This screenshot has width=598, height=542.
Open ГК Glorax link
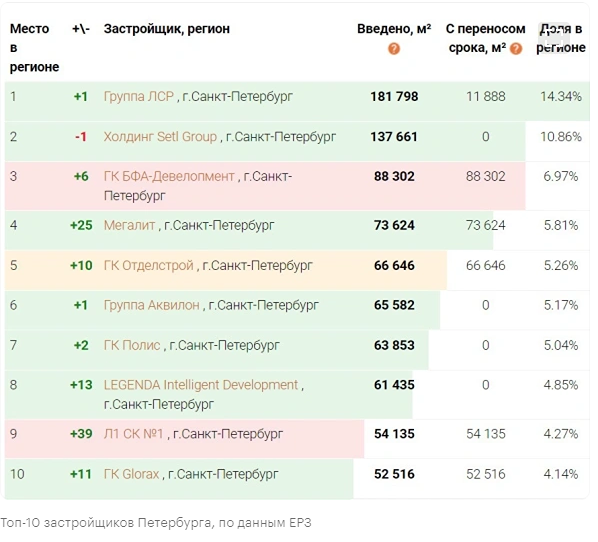pyautogui.click(x=131, y=474)
